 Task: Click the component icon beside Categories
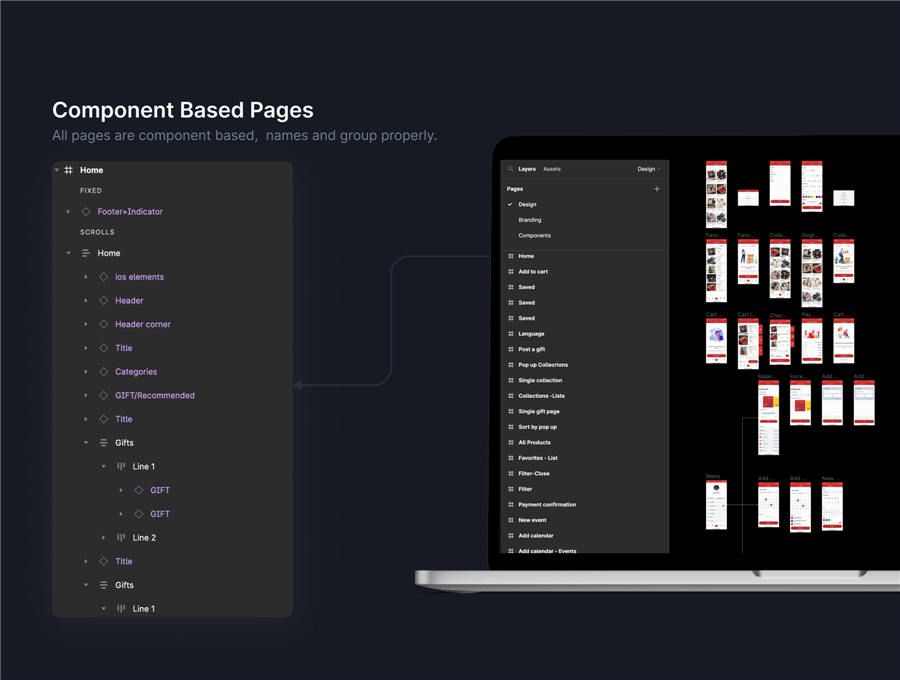click(103, 372)
